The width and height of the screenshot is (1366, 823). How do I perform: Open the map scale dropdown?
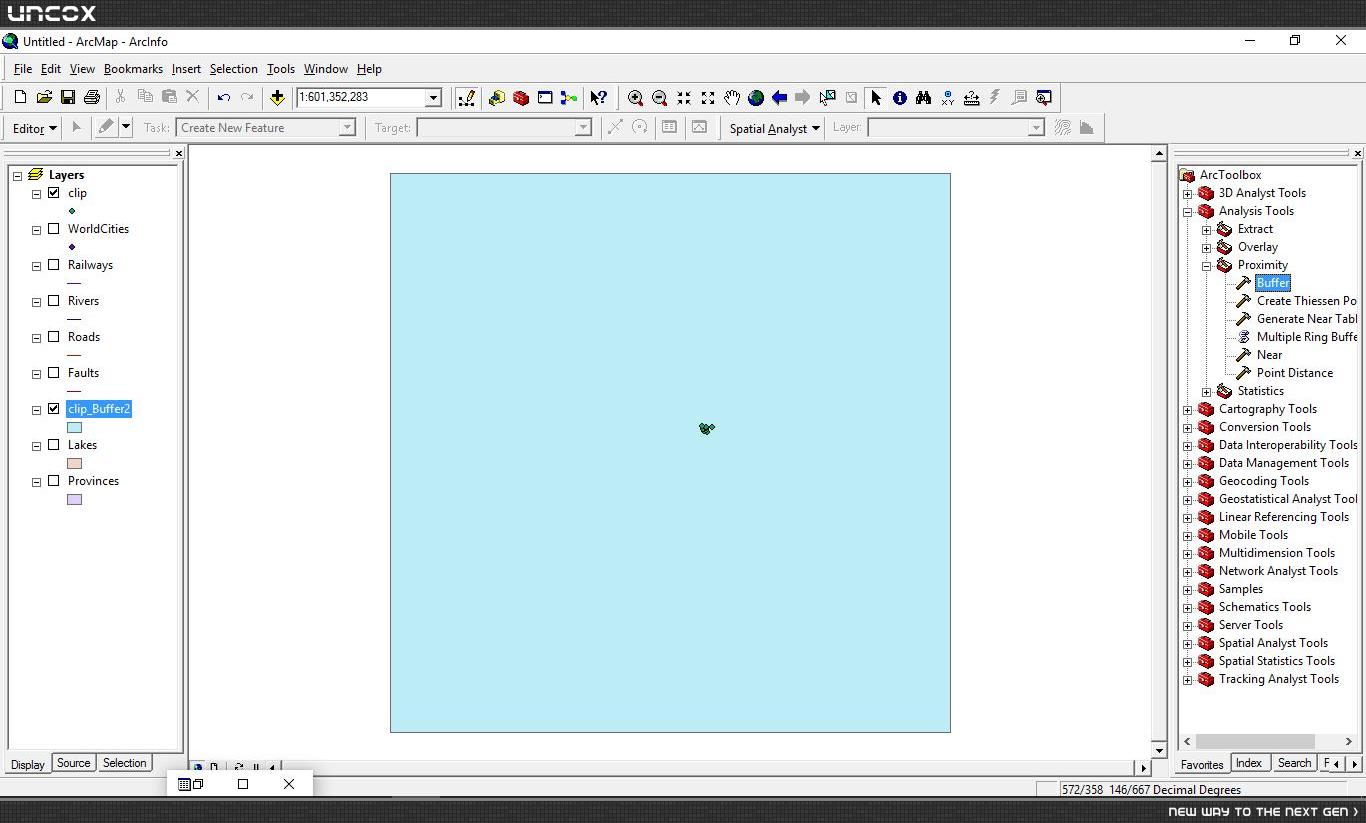(x=433, y=97)
